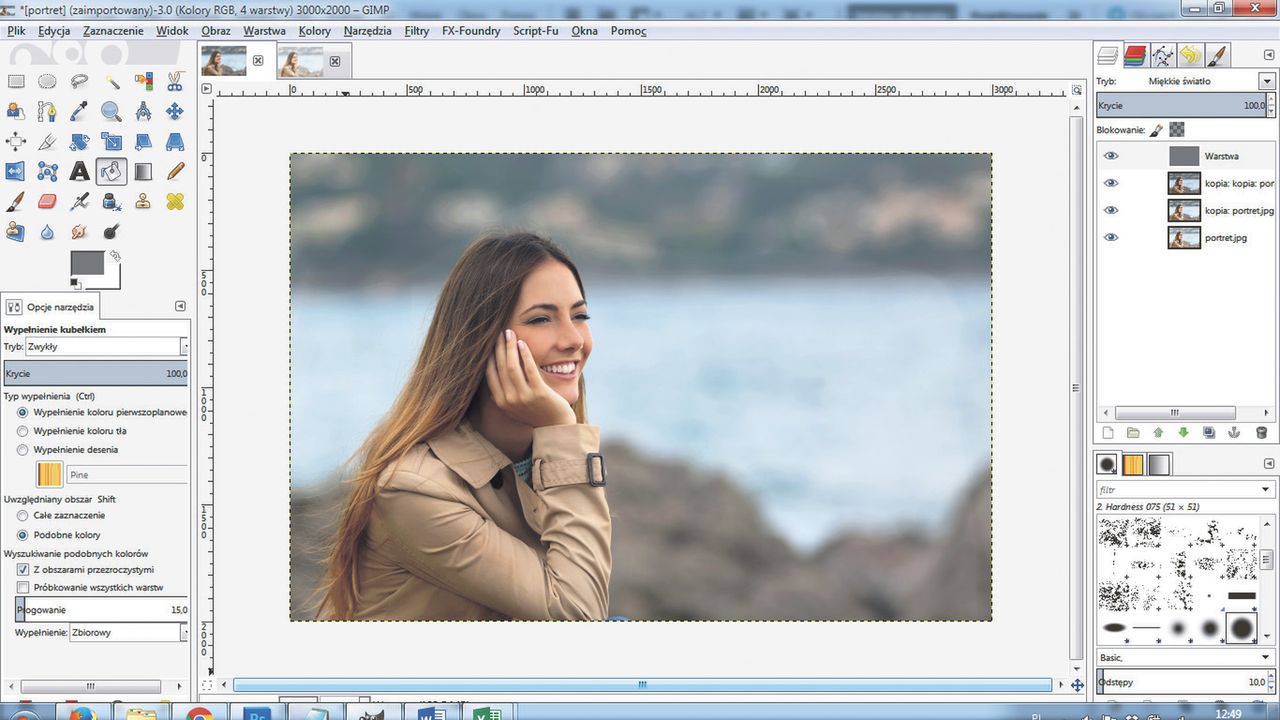Select the Ink tool

112,202
